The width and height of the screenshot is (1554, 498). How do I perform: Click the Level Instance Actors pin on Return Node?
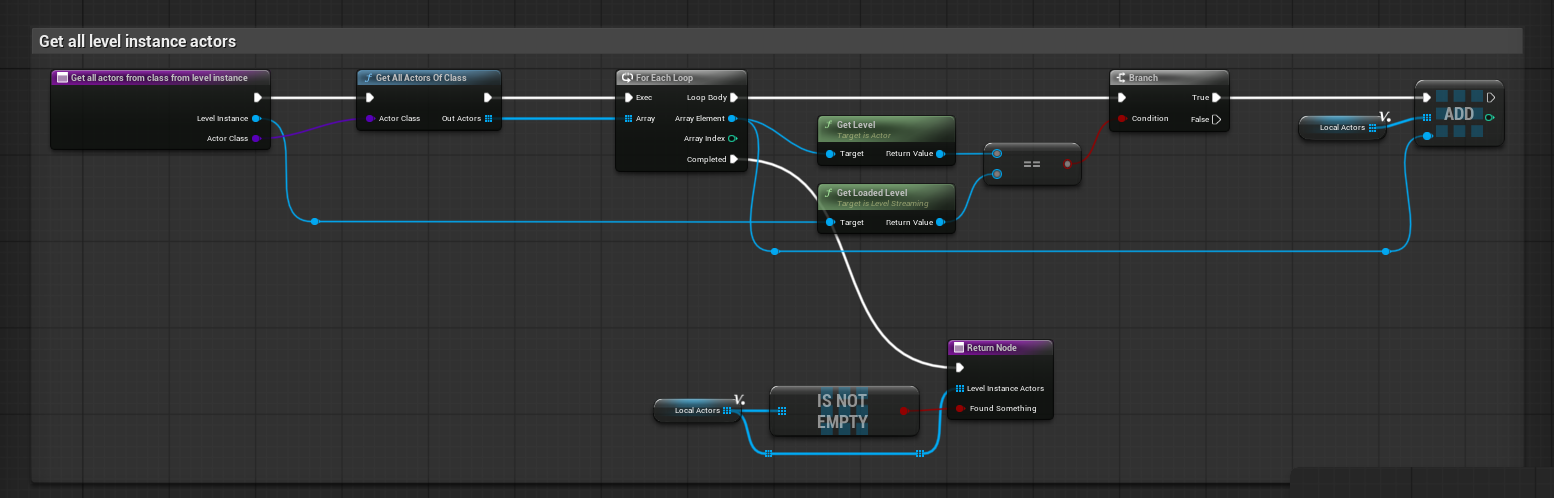pos(960,388)
